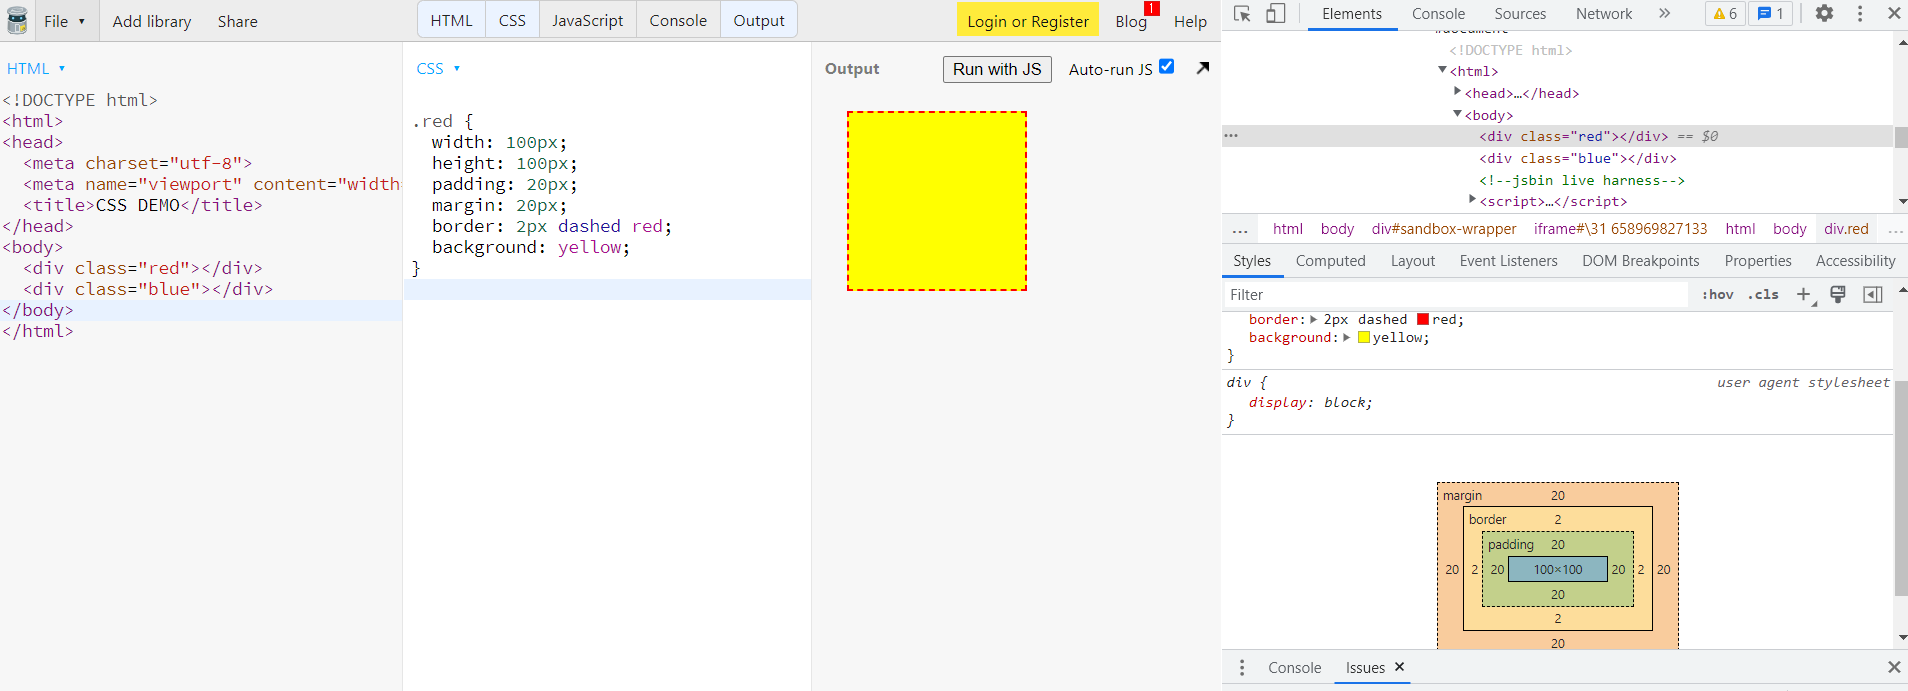Toggle the CSS panel button

pos(512,20)
